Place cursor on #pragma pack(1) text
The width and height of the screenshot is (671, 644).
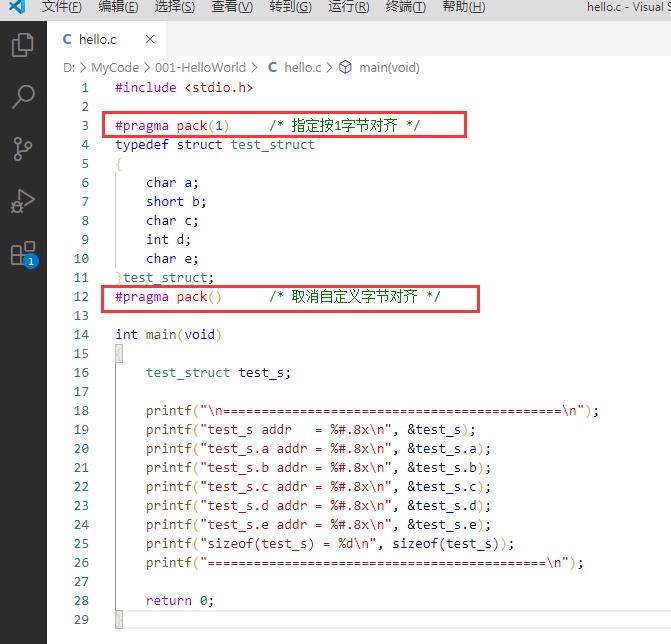point(172,126)
